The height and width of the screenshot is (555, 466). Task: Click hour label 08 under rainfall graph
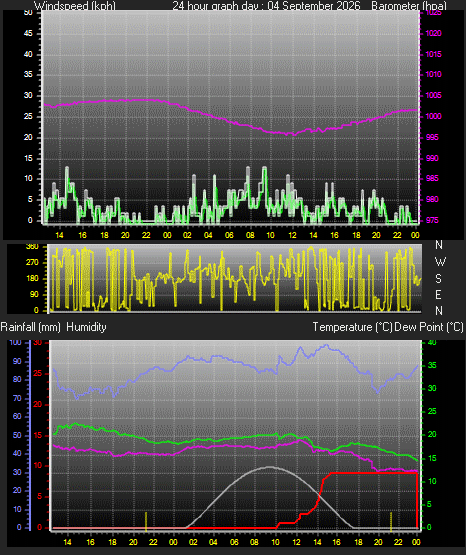coord(254,542)
